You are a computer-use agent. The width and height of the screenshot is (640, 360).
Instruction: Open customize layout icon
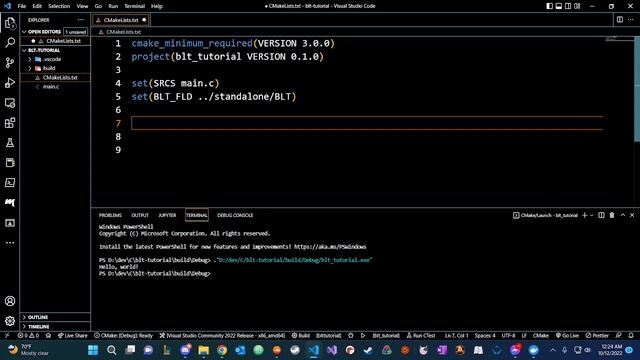(x=577, y=6)
